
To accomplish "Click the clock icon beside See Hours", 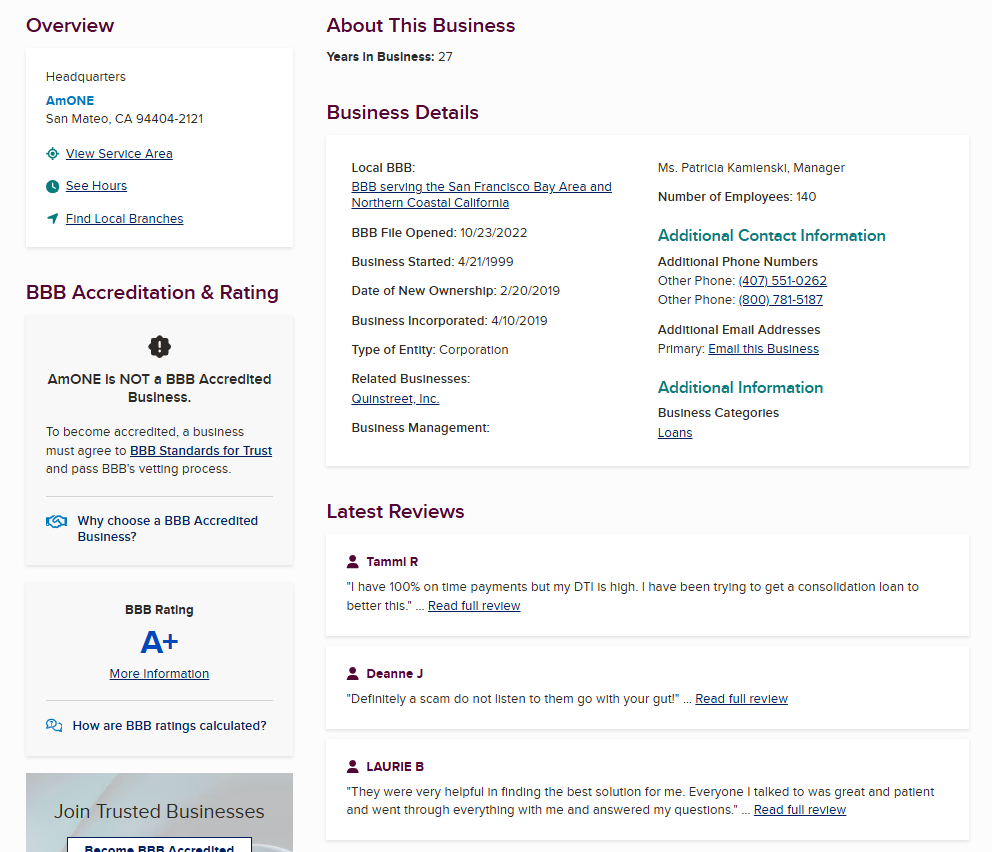I will 53,186.
